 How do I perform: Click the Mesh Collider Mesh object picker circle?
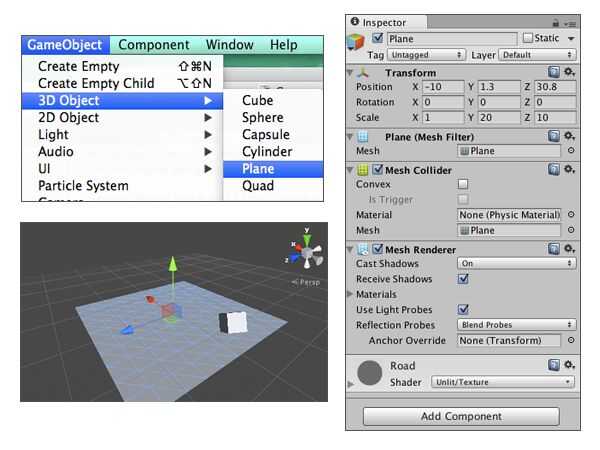(x=571, y=230)
